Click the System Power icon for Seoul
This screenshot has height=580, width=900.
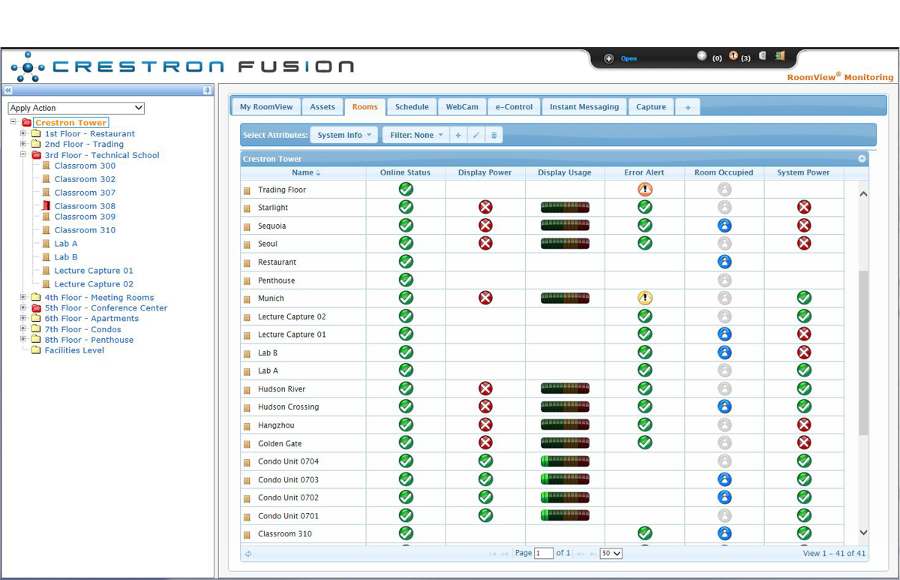804,243
